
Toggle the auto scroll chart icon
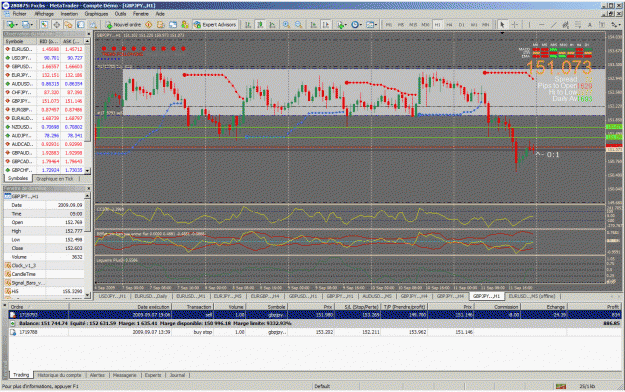(x=314, y=25)
